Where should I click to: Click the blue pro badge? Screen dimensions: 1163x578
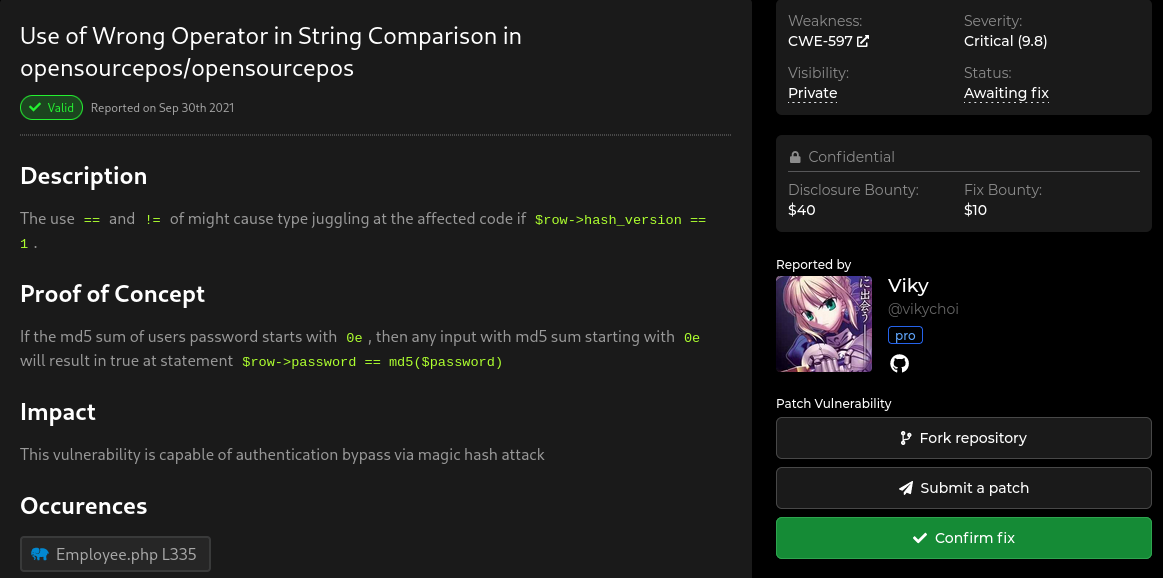[905, 335]
